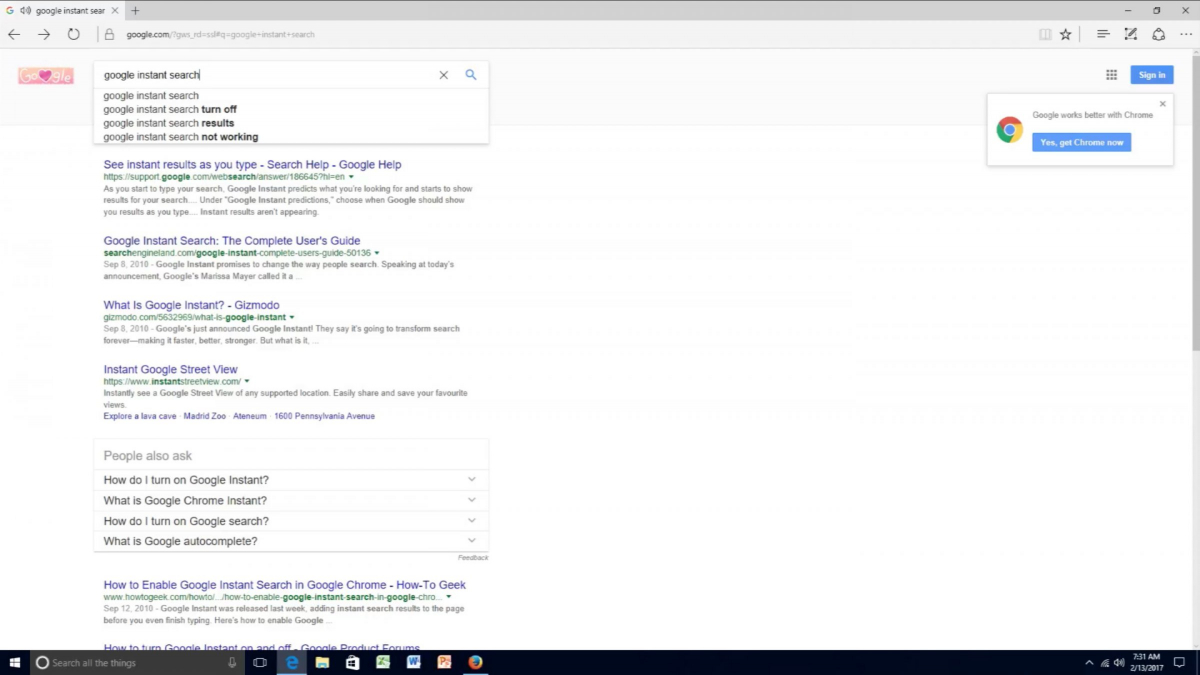Launch PowerPoint from the taskbar
The image size is (1200, 675).
445,662
